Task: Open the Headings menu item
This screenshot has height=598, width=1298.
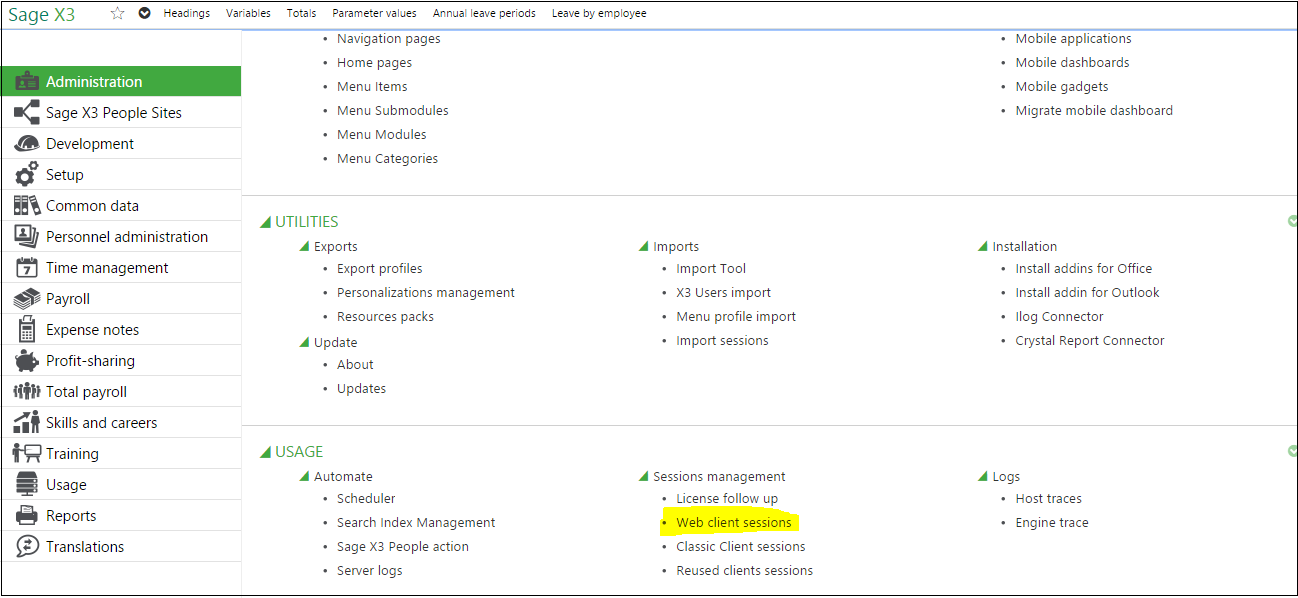Action: tap(187, 13)
